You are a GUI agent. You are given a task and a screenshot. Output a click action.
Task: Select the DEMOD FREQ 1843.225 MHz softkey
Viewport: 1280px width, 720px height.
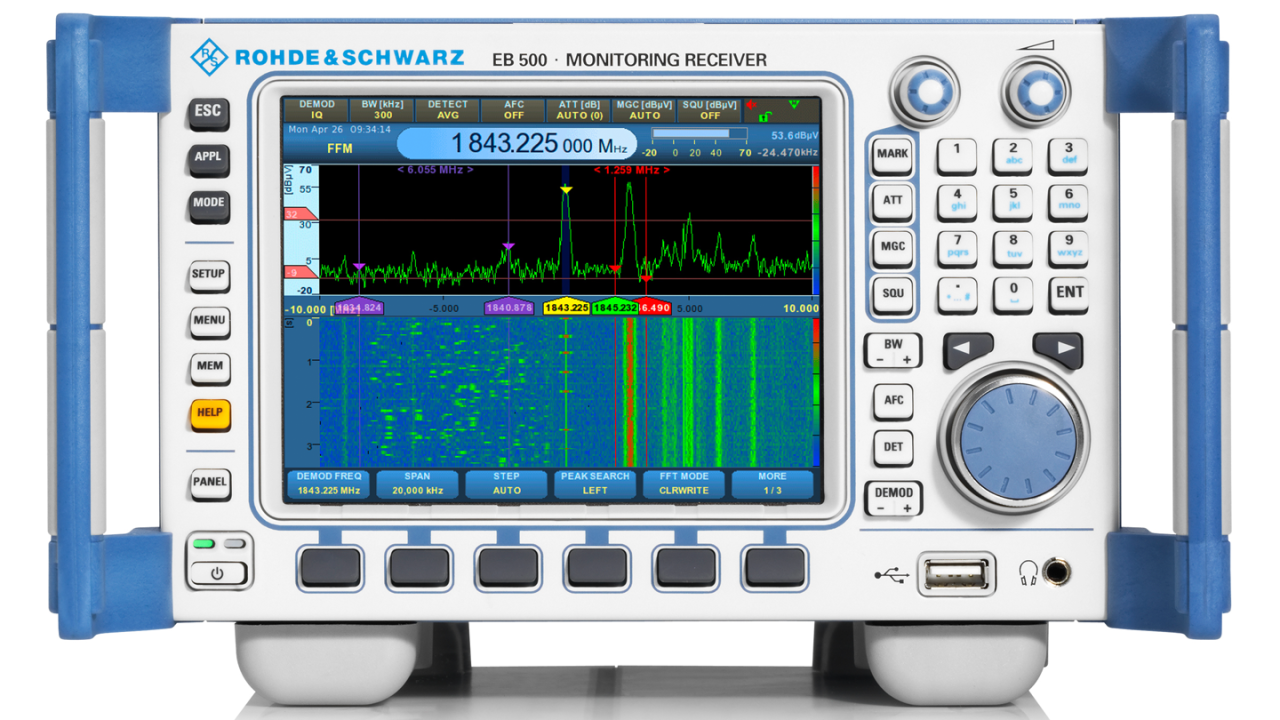click(x=329, y=484)
